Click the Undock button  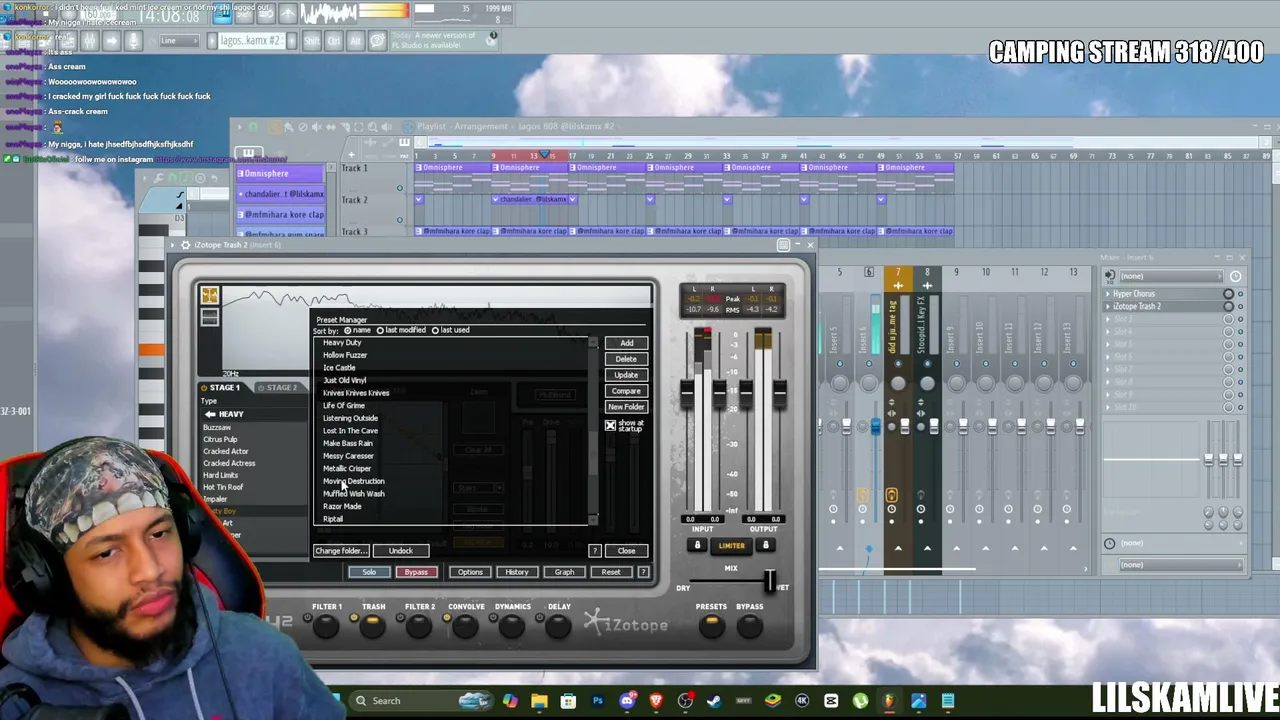[x=401, y=551]
